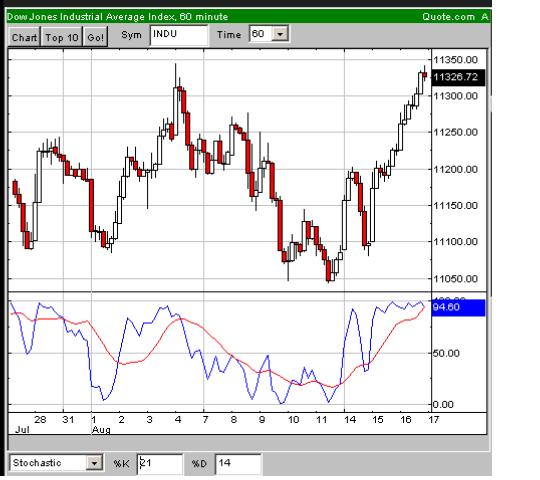The height and width of the screenshot is (480, 540).
Task: Click the 0.00 stochastic axis label
Action: 443,404
